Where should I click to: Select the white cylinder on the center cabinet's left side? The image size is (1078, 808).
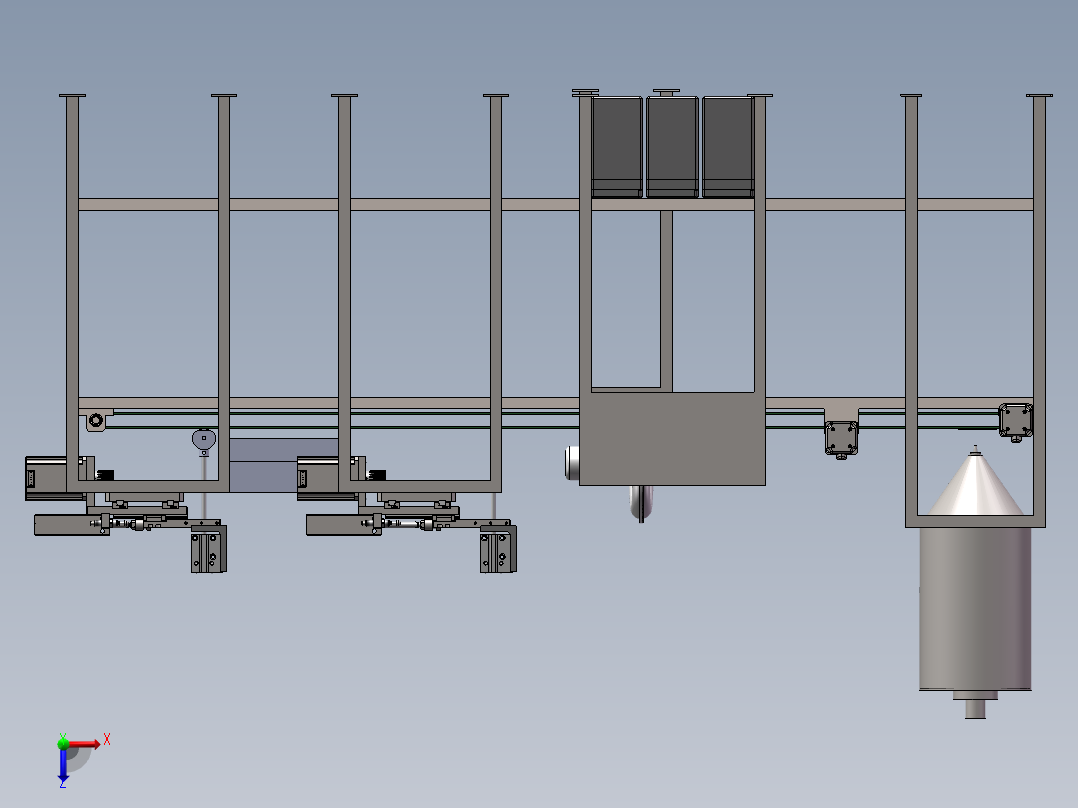coord(572,462)
